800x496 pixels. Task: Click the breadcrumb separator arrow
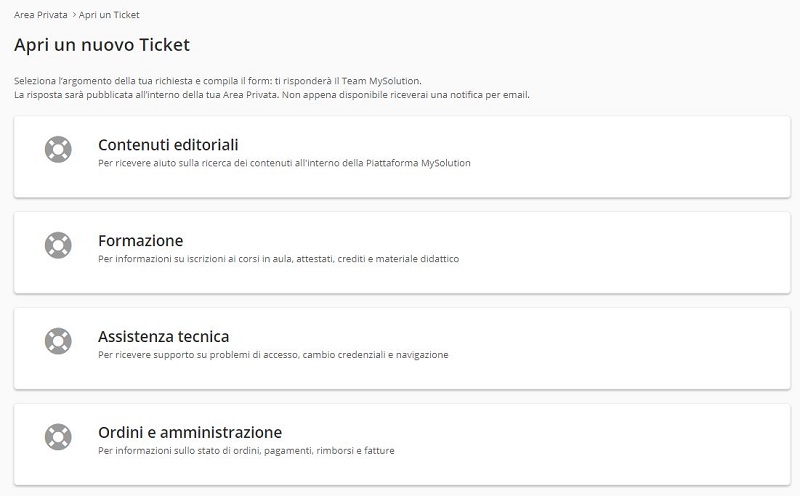tap(74, 15)
